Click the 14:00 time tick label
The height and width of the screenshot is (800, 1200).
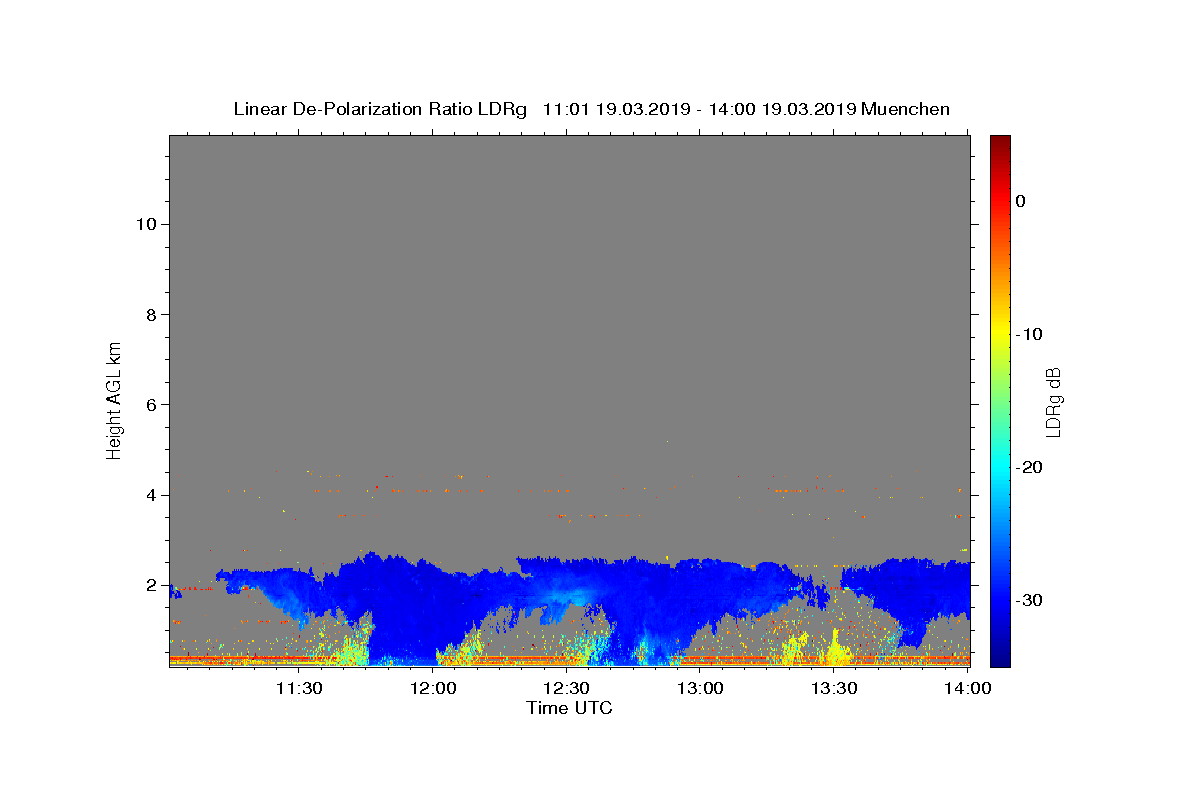pyautogui.click(x=967, y=688)
